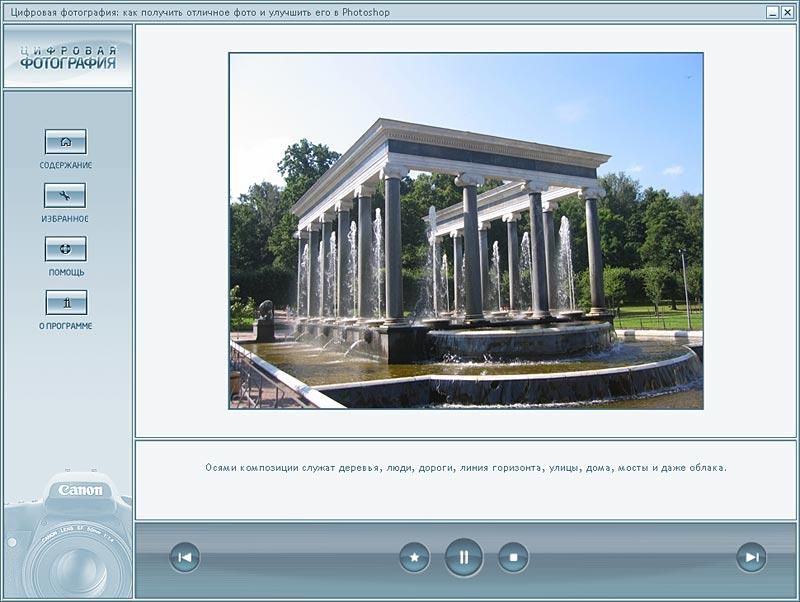
Task: Click the О ПРОГРАММЕ text label
Action: tap(66, 326)
